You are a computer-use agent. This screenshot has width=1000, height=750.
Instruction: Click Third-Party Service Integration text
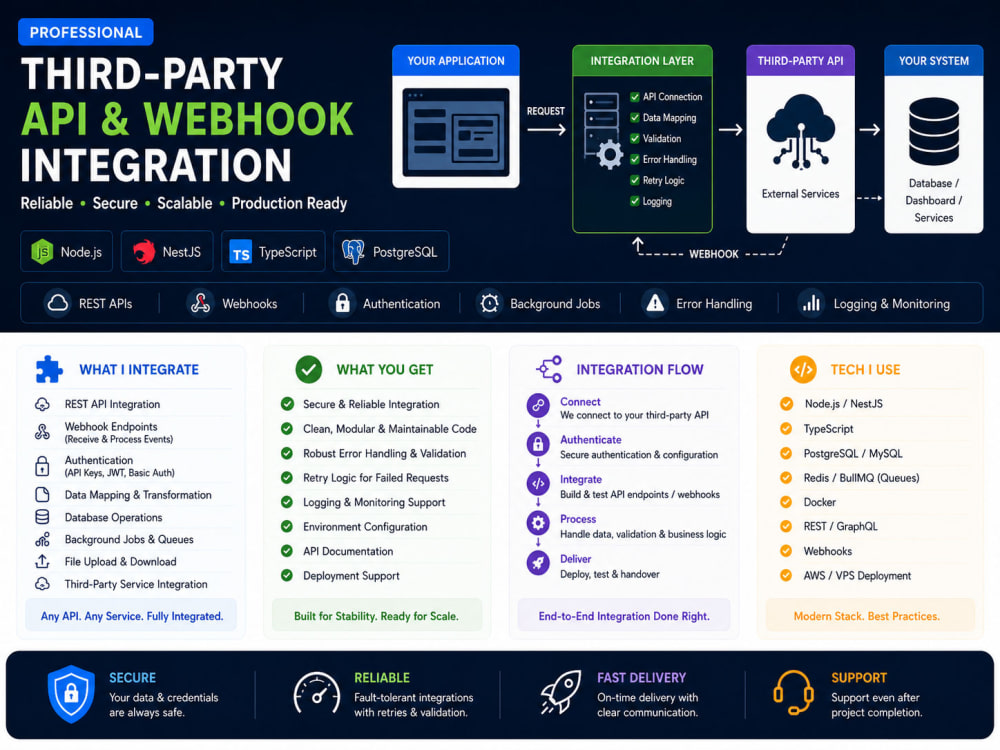(136, 584)
